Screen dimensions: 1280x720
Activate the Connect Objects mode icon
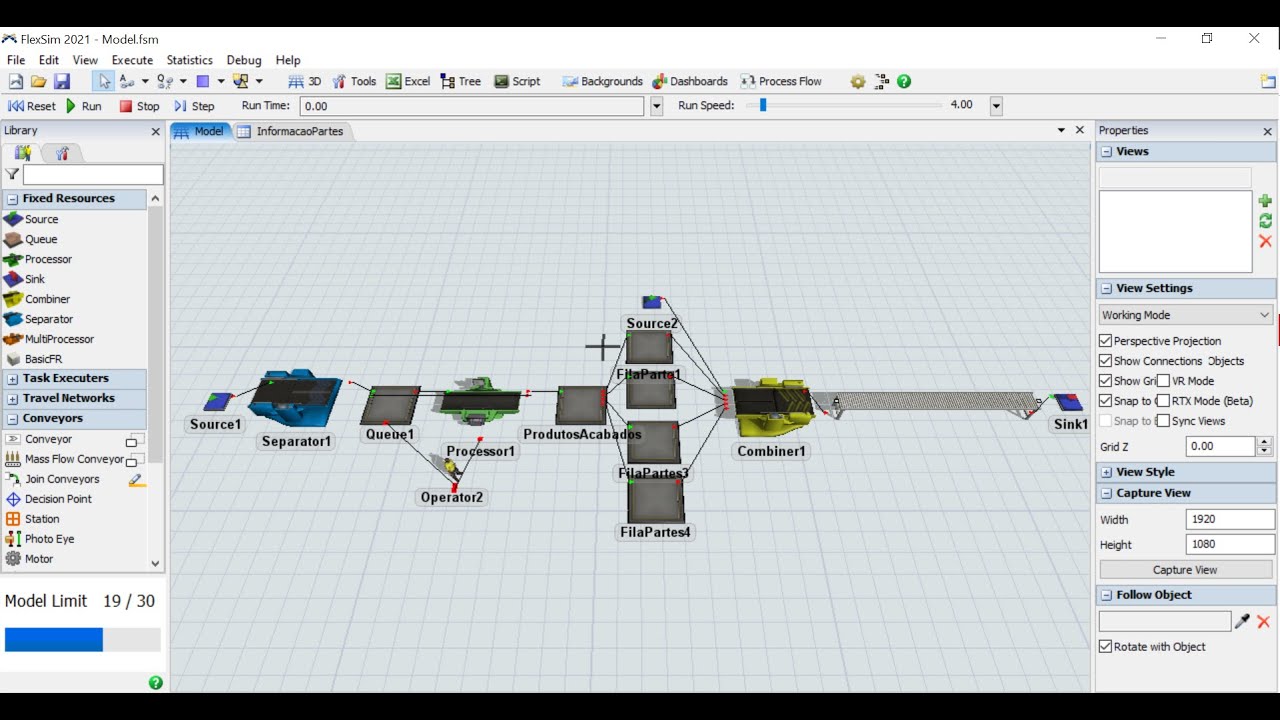coord(127,82)
